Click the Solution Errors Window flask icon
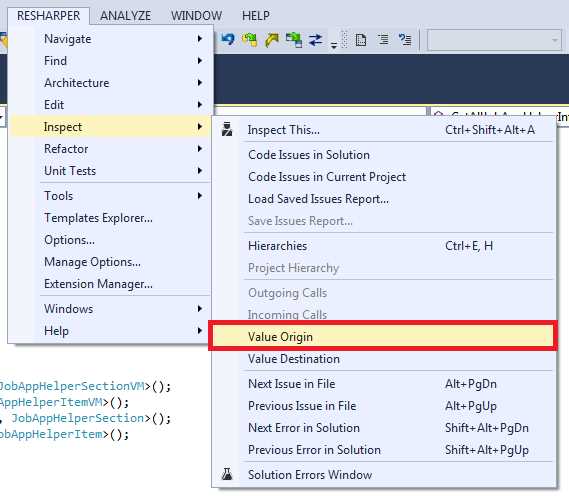The image size is (569, 500). tap(227, 474)
